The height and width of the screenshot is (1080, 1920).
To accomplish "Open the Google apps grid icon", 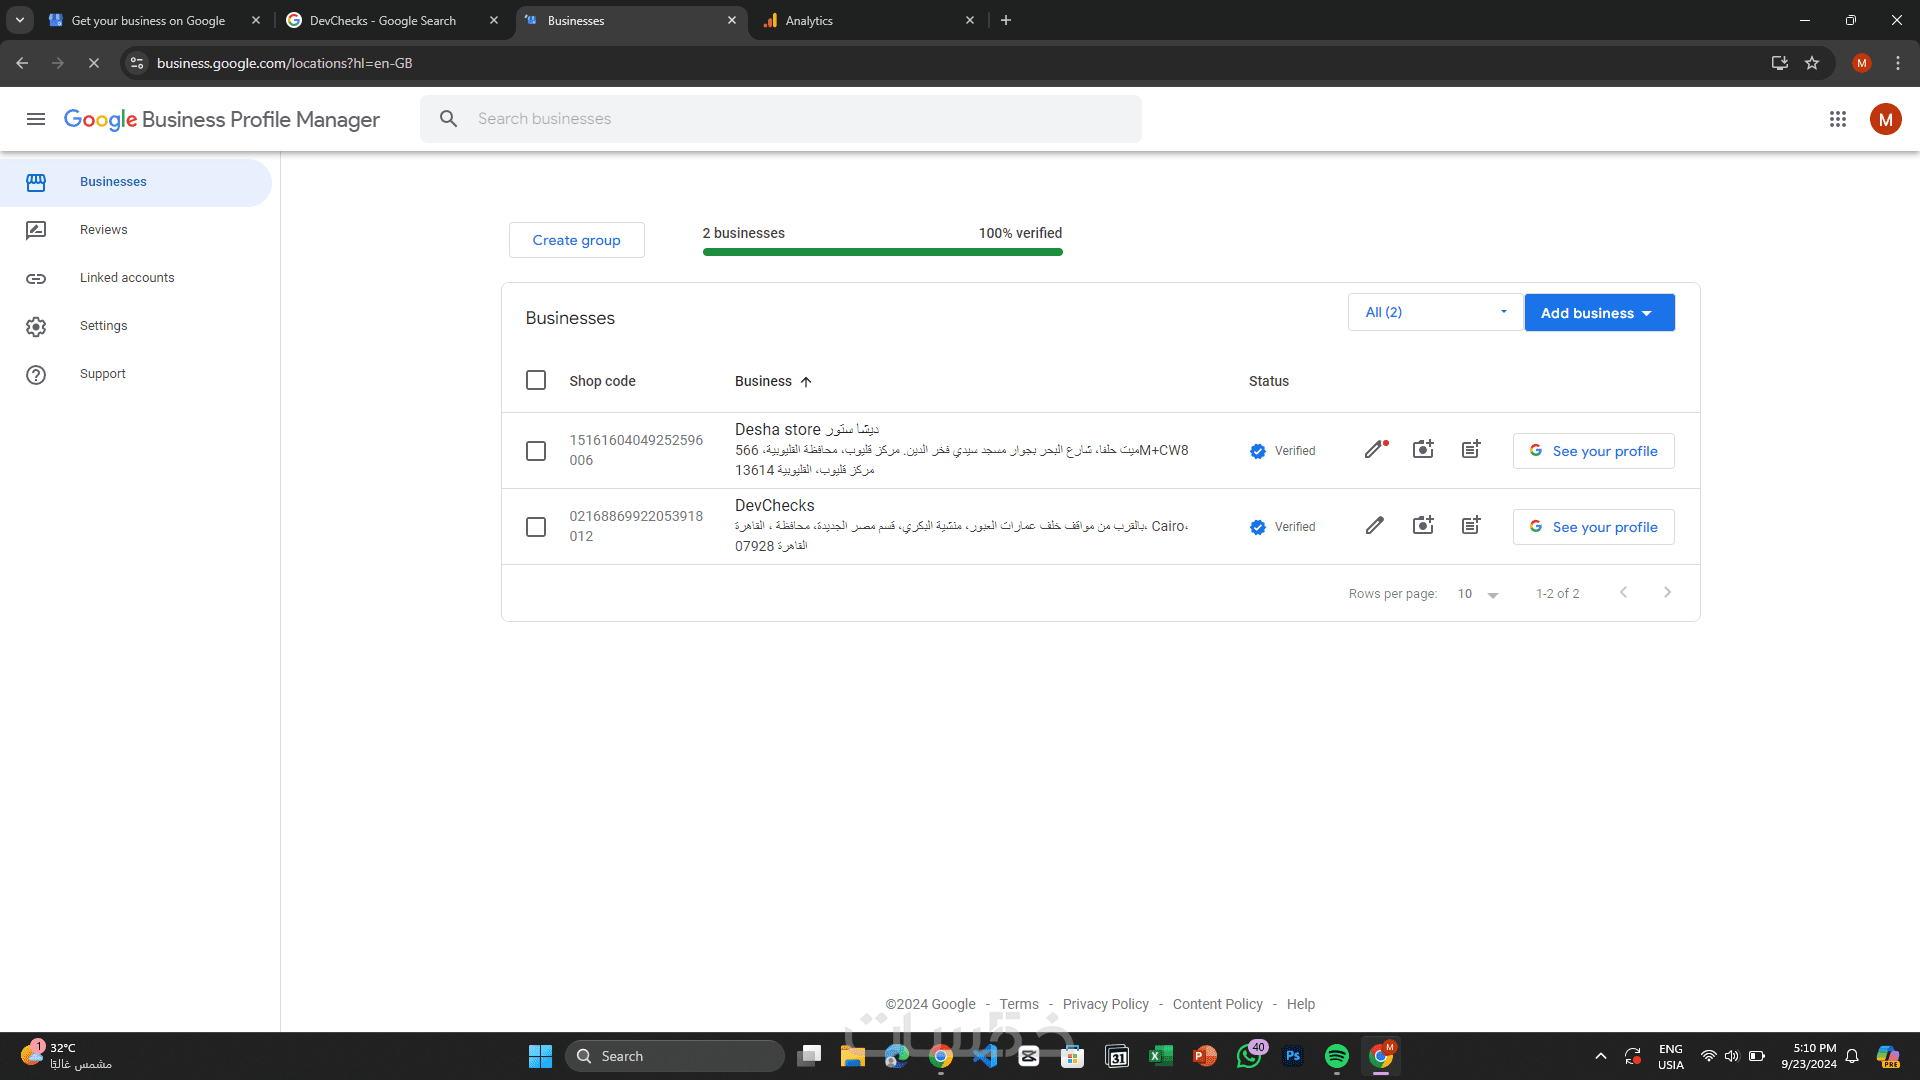I will pos(1838,119).
